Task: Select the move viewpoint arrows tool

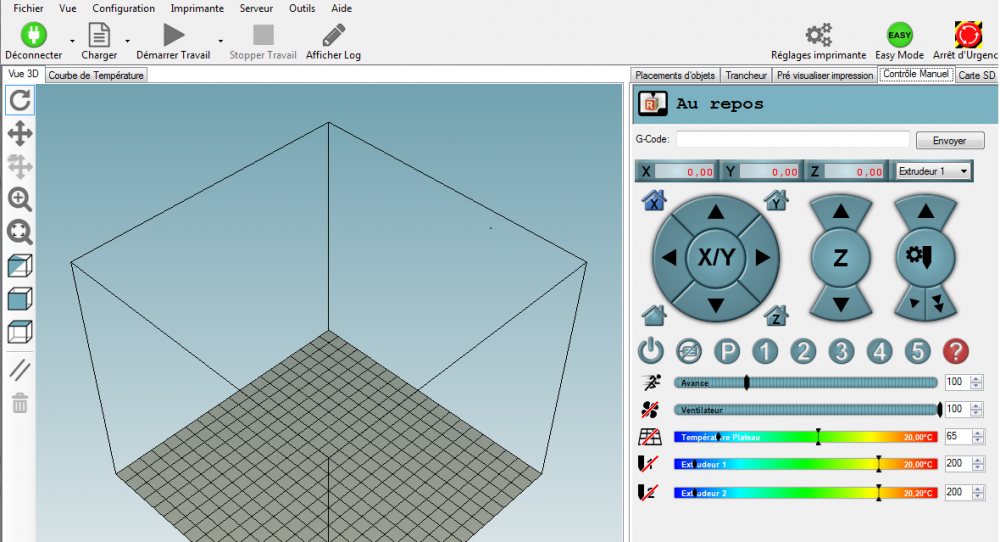Action: 20,134
